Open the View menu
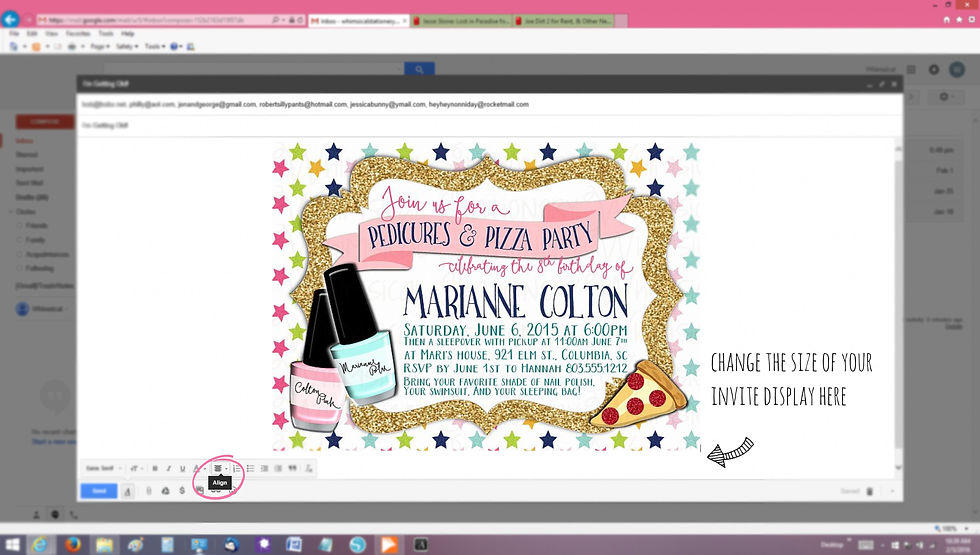 [x=52, y=34]
